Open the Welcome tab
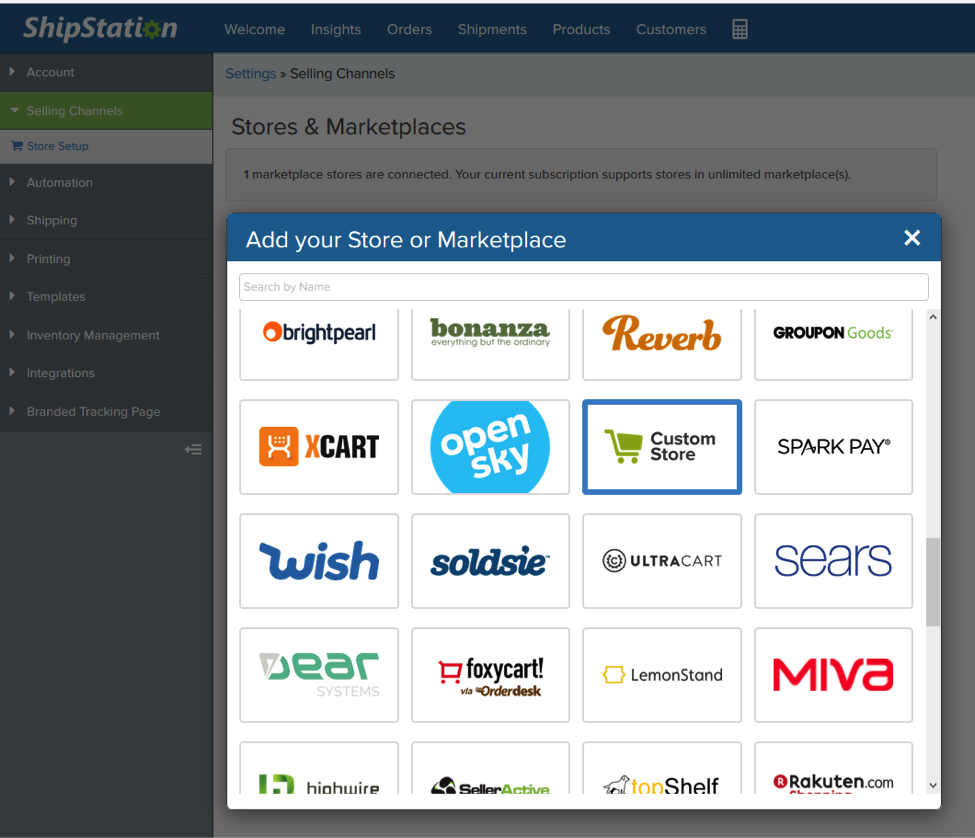The image size is (975, 838). (x=254, y=29)
